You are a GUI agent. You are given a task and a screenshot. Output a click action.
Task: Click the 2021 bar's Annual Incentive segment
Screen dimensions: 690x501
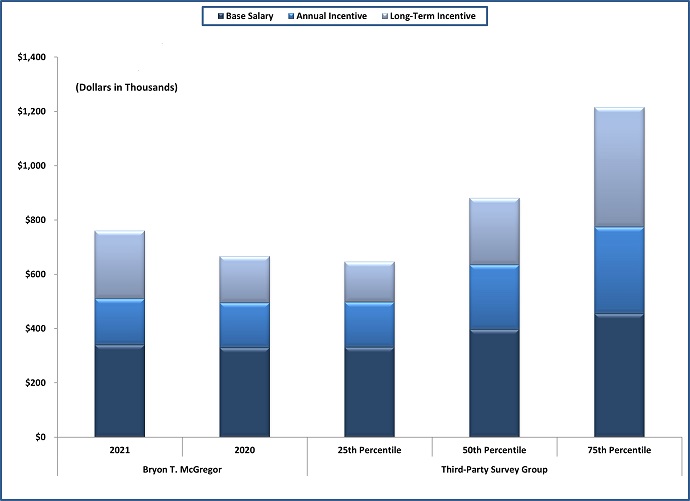(x=119, y=321)
